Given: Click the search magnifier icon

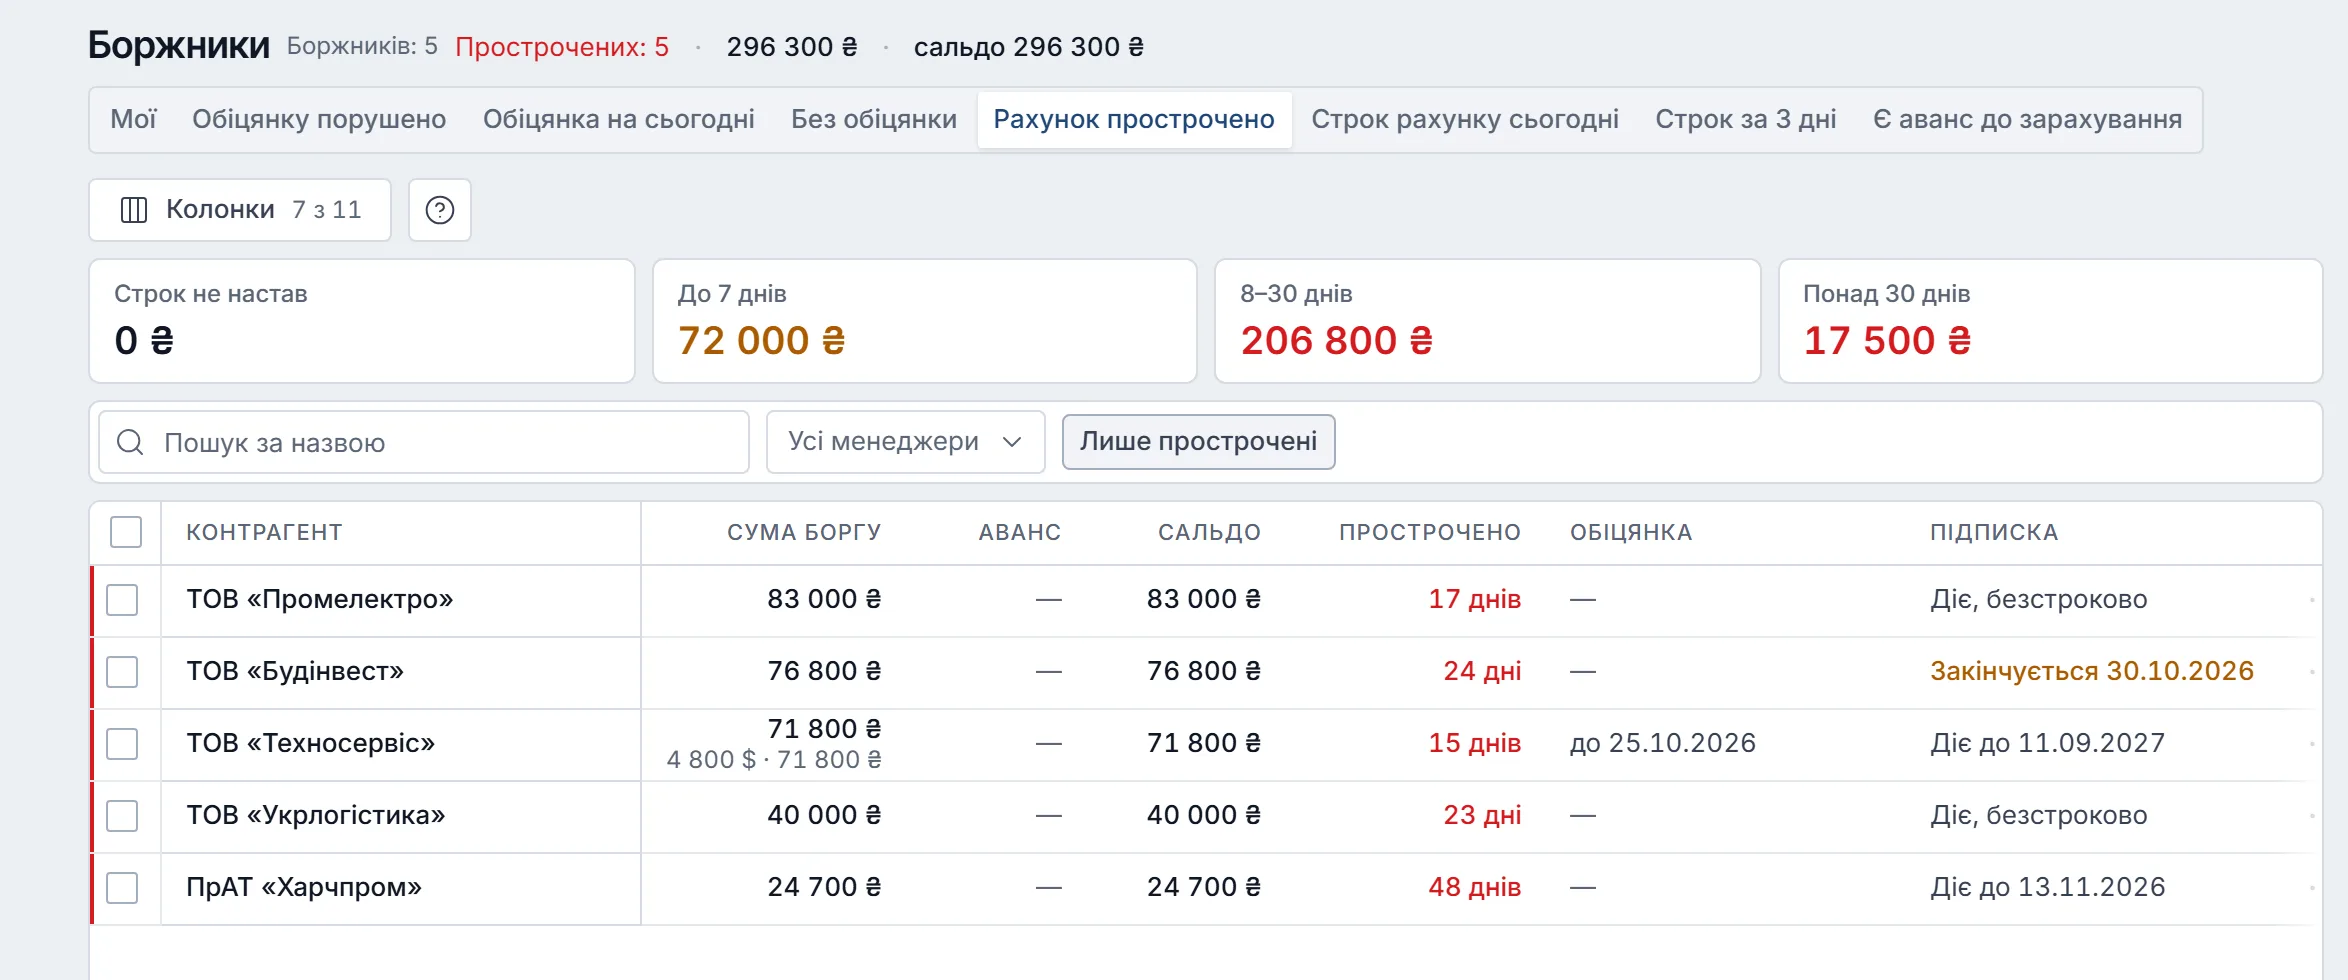Looking at the screenshot, I should coord(130,442).
